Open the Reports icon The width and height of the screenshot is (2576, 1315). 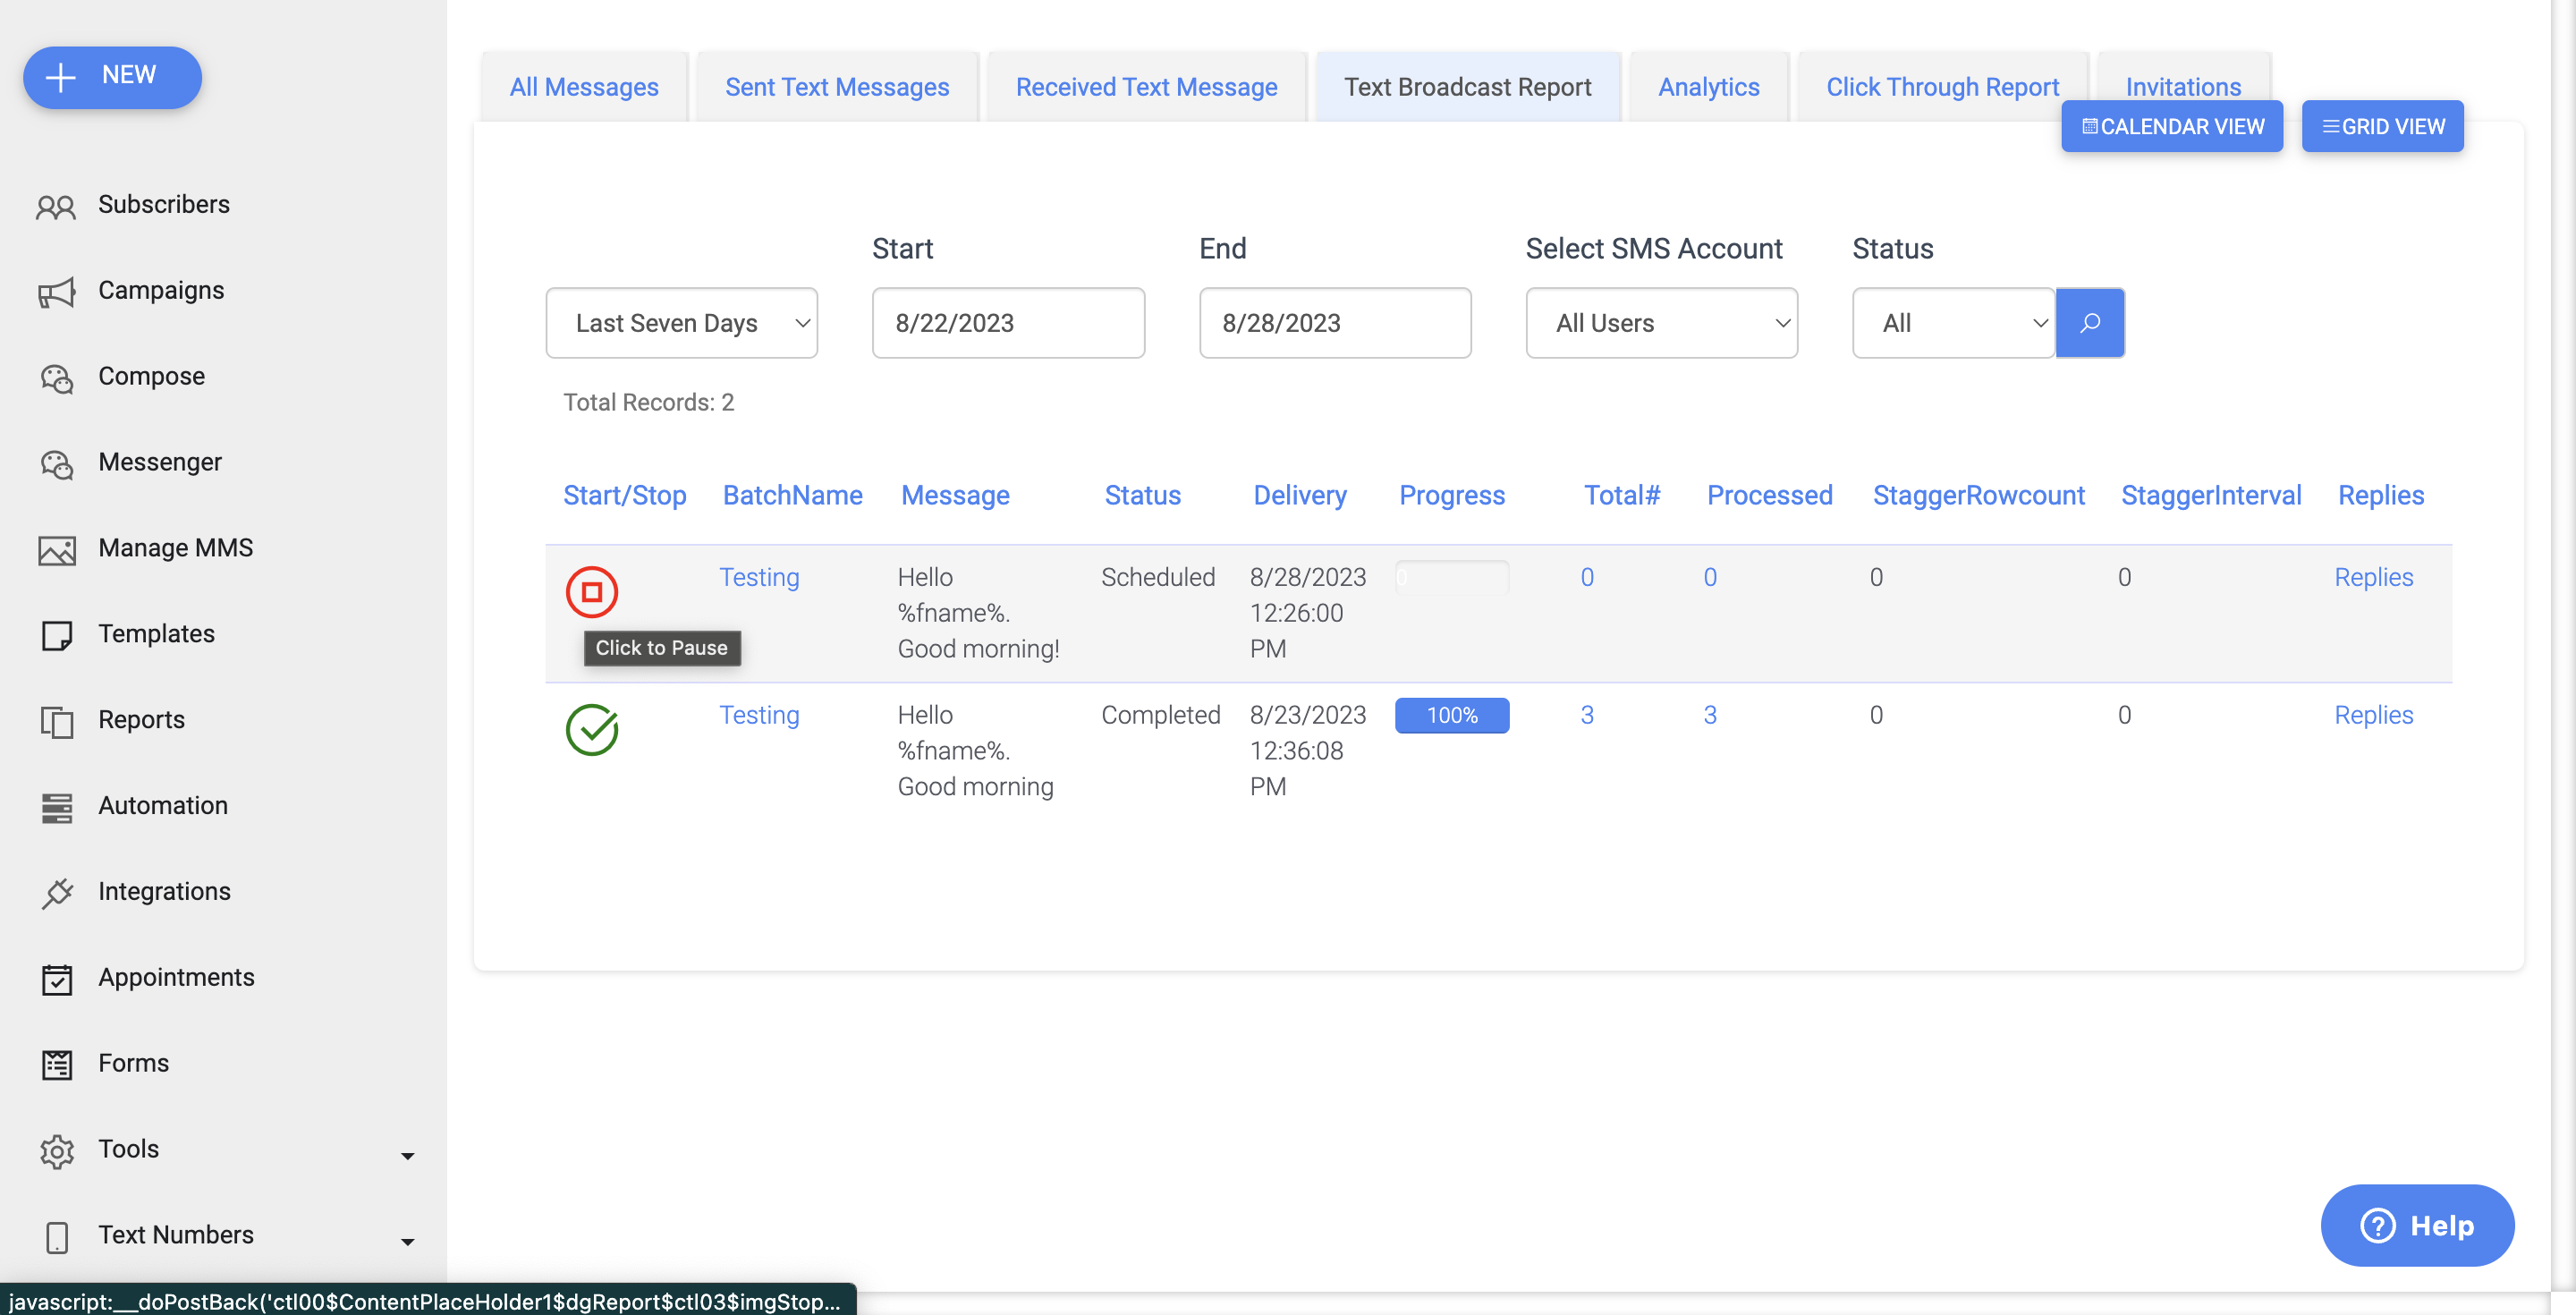(57, 721)
